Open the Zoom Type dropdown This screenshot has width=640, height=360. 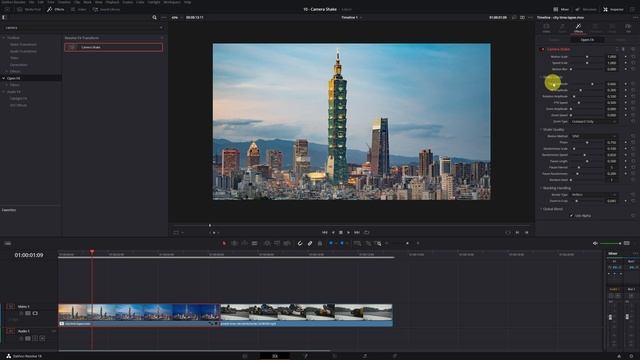pos(593,122)
